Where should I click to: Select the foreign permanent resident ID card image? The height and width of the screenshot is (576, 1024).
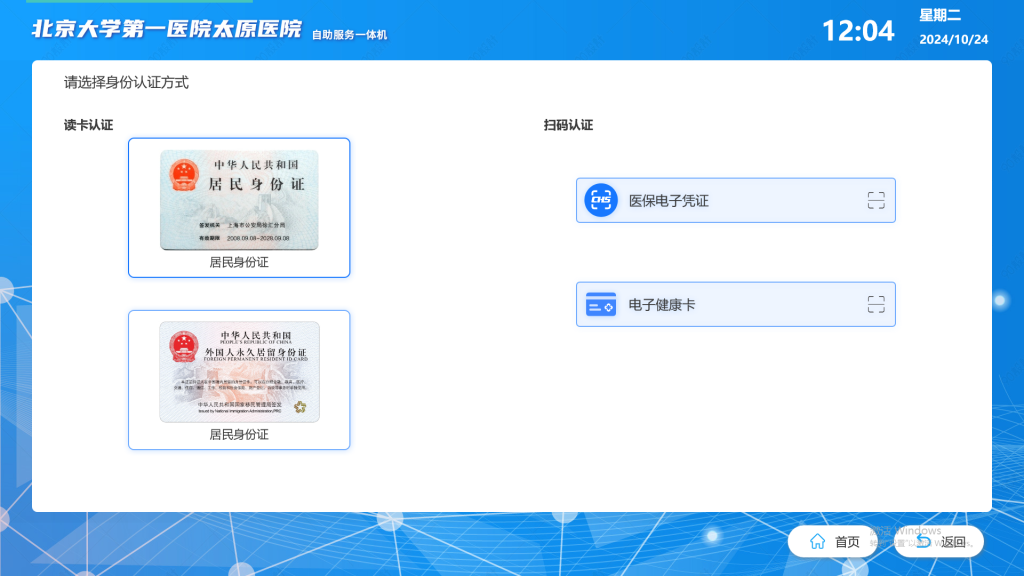[x=239, y=372]
